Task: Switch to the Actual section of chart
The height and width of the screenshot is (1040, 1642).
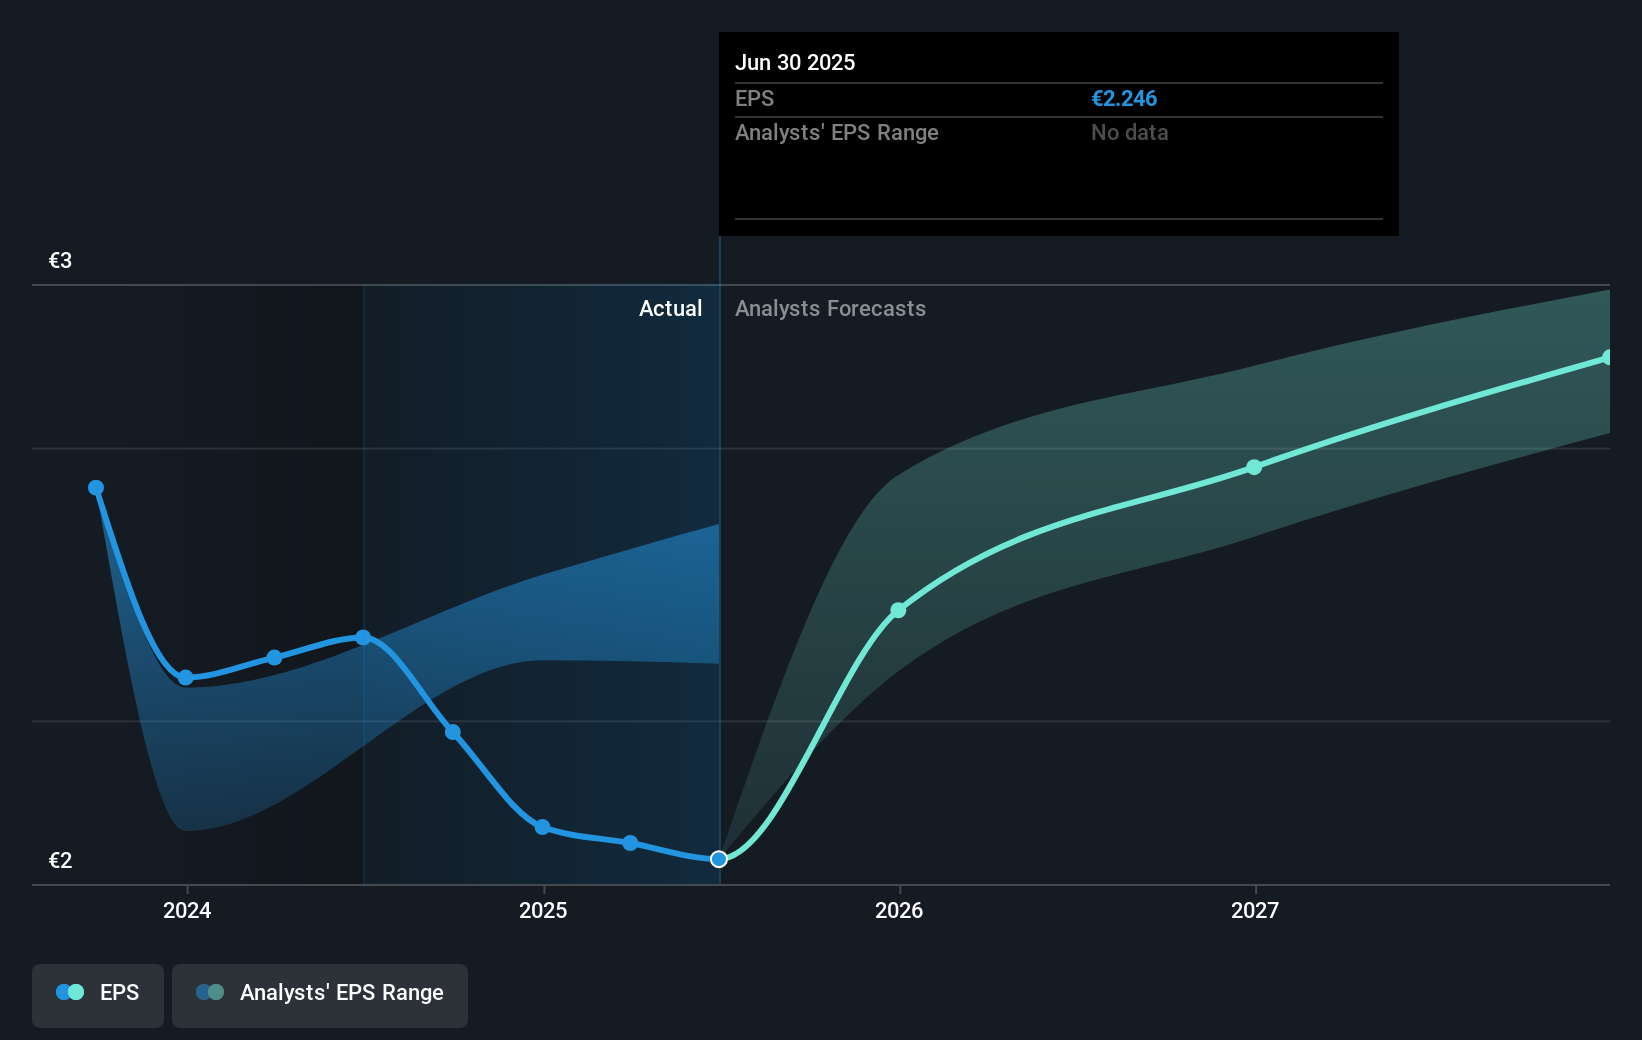Action: 670,309
